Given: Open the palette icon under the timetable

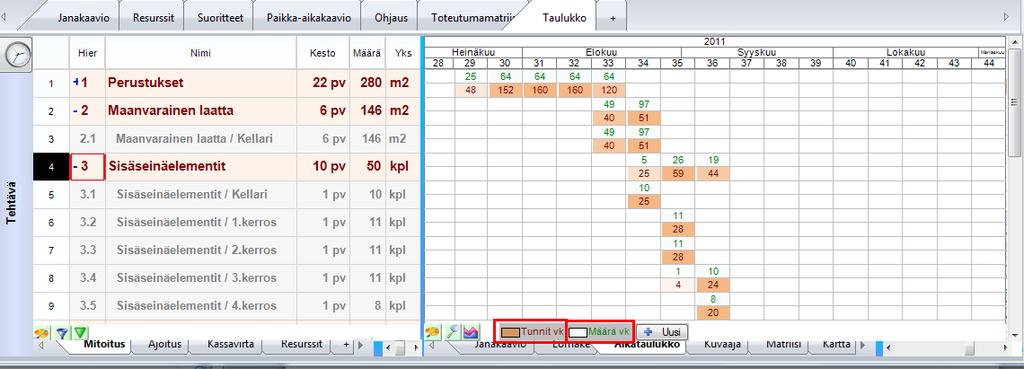Looking at the screenshot, I should 432,332.
